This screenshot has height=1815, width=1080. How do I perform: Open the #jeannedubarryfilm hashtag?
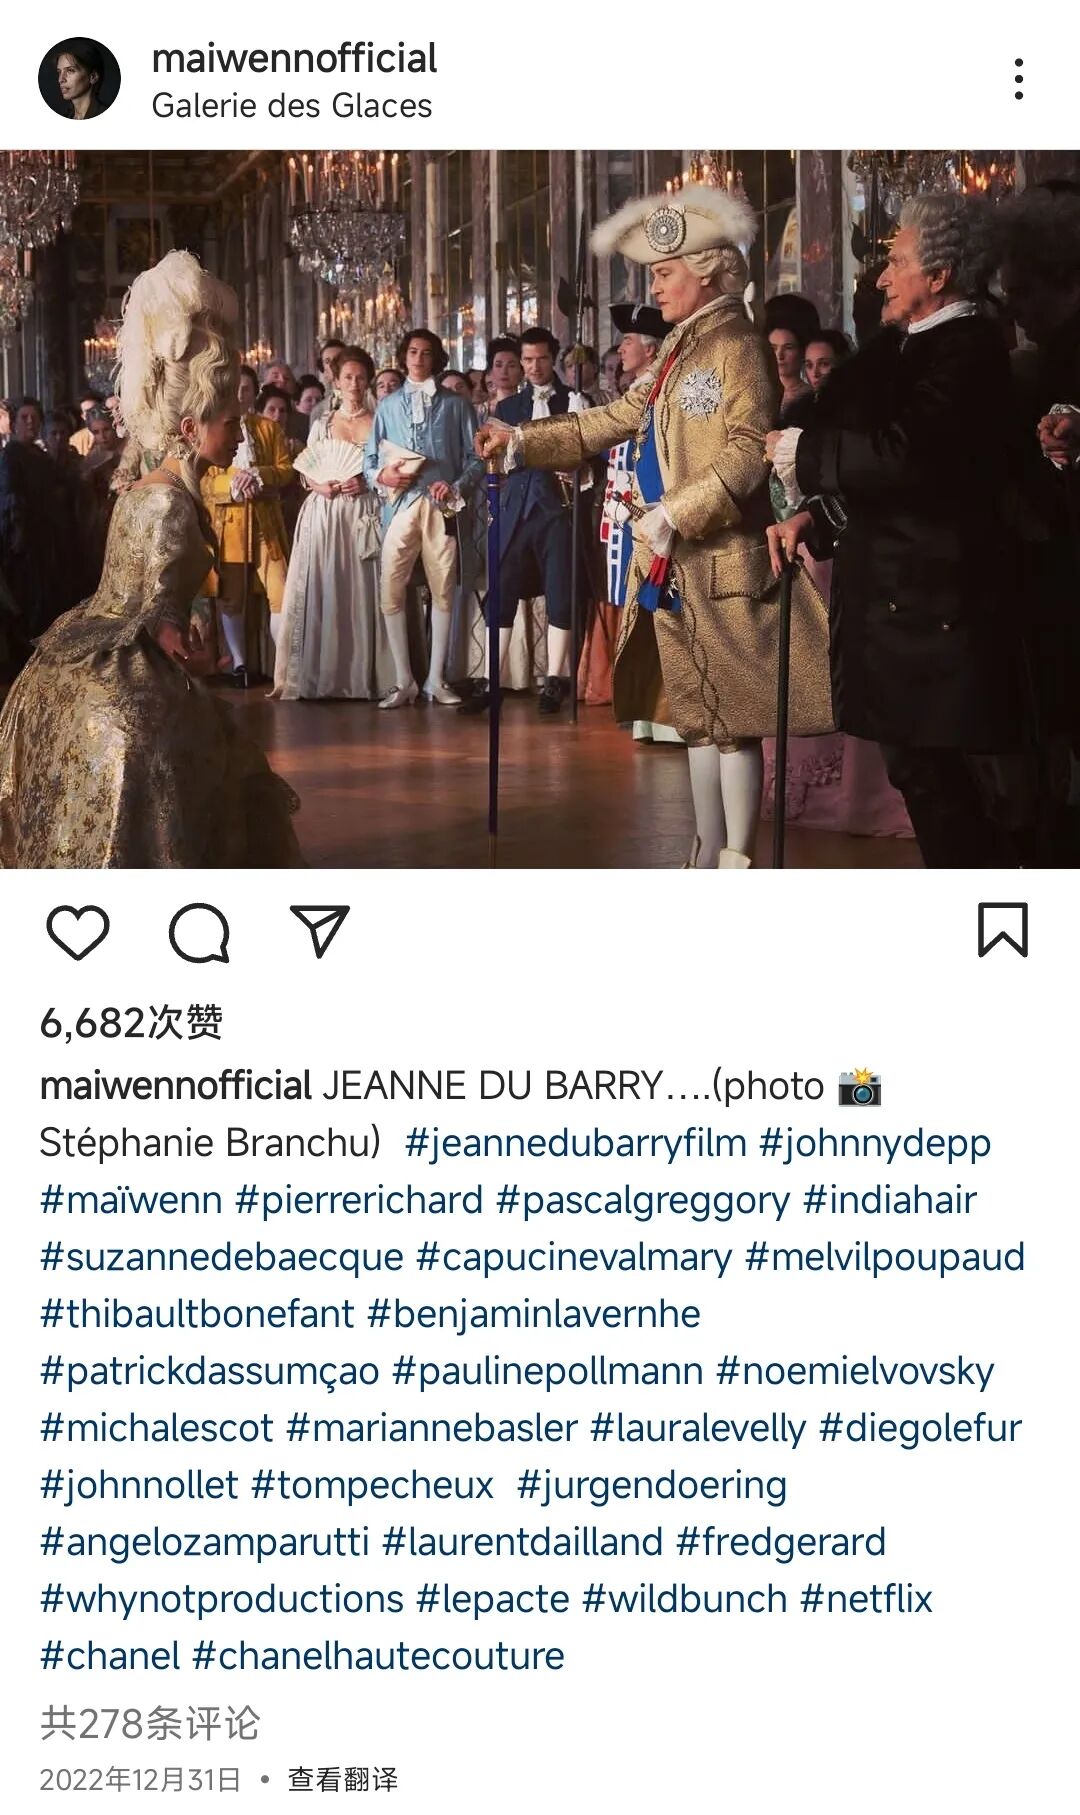(x=576, y=1142)
